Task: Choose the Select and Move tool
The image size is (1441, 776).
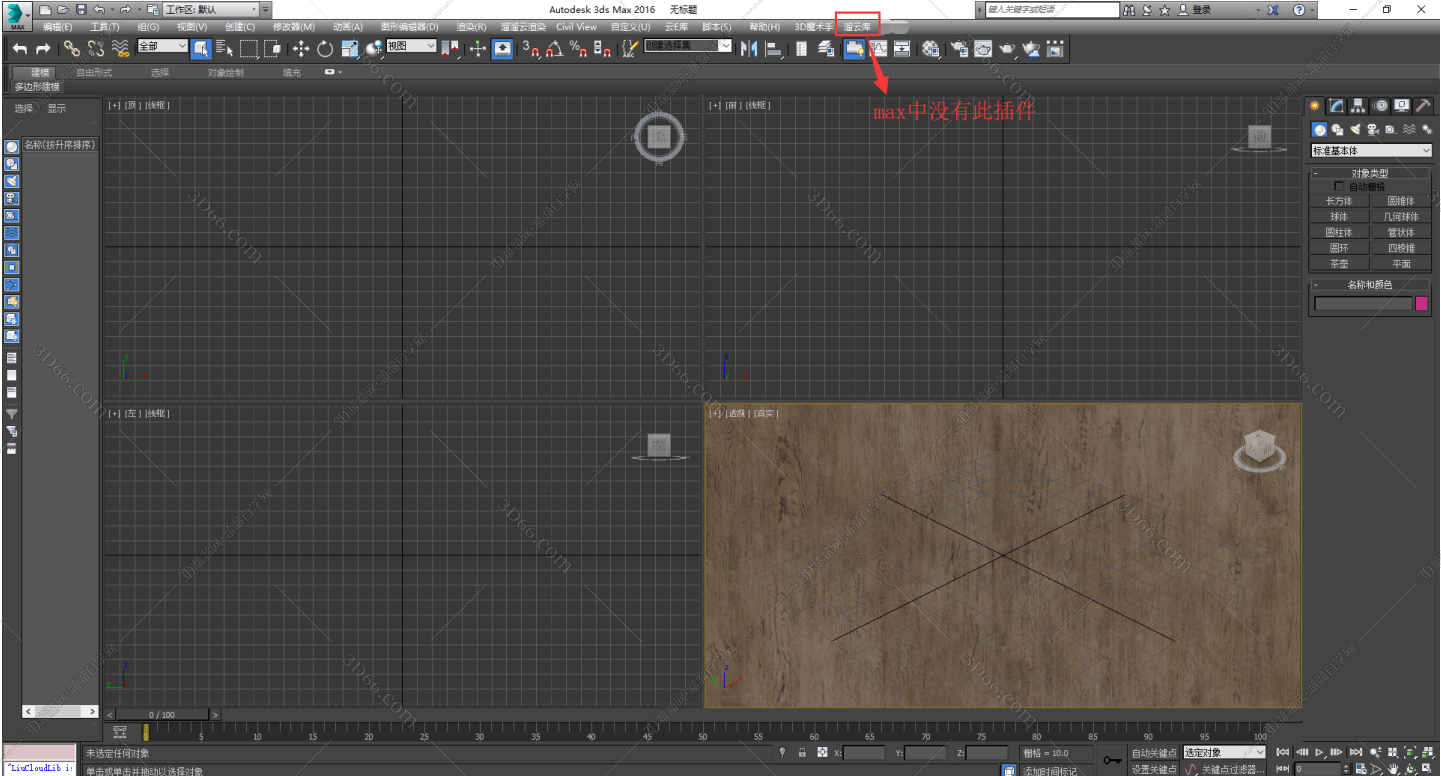Action: [x=300, y=48]
